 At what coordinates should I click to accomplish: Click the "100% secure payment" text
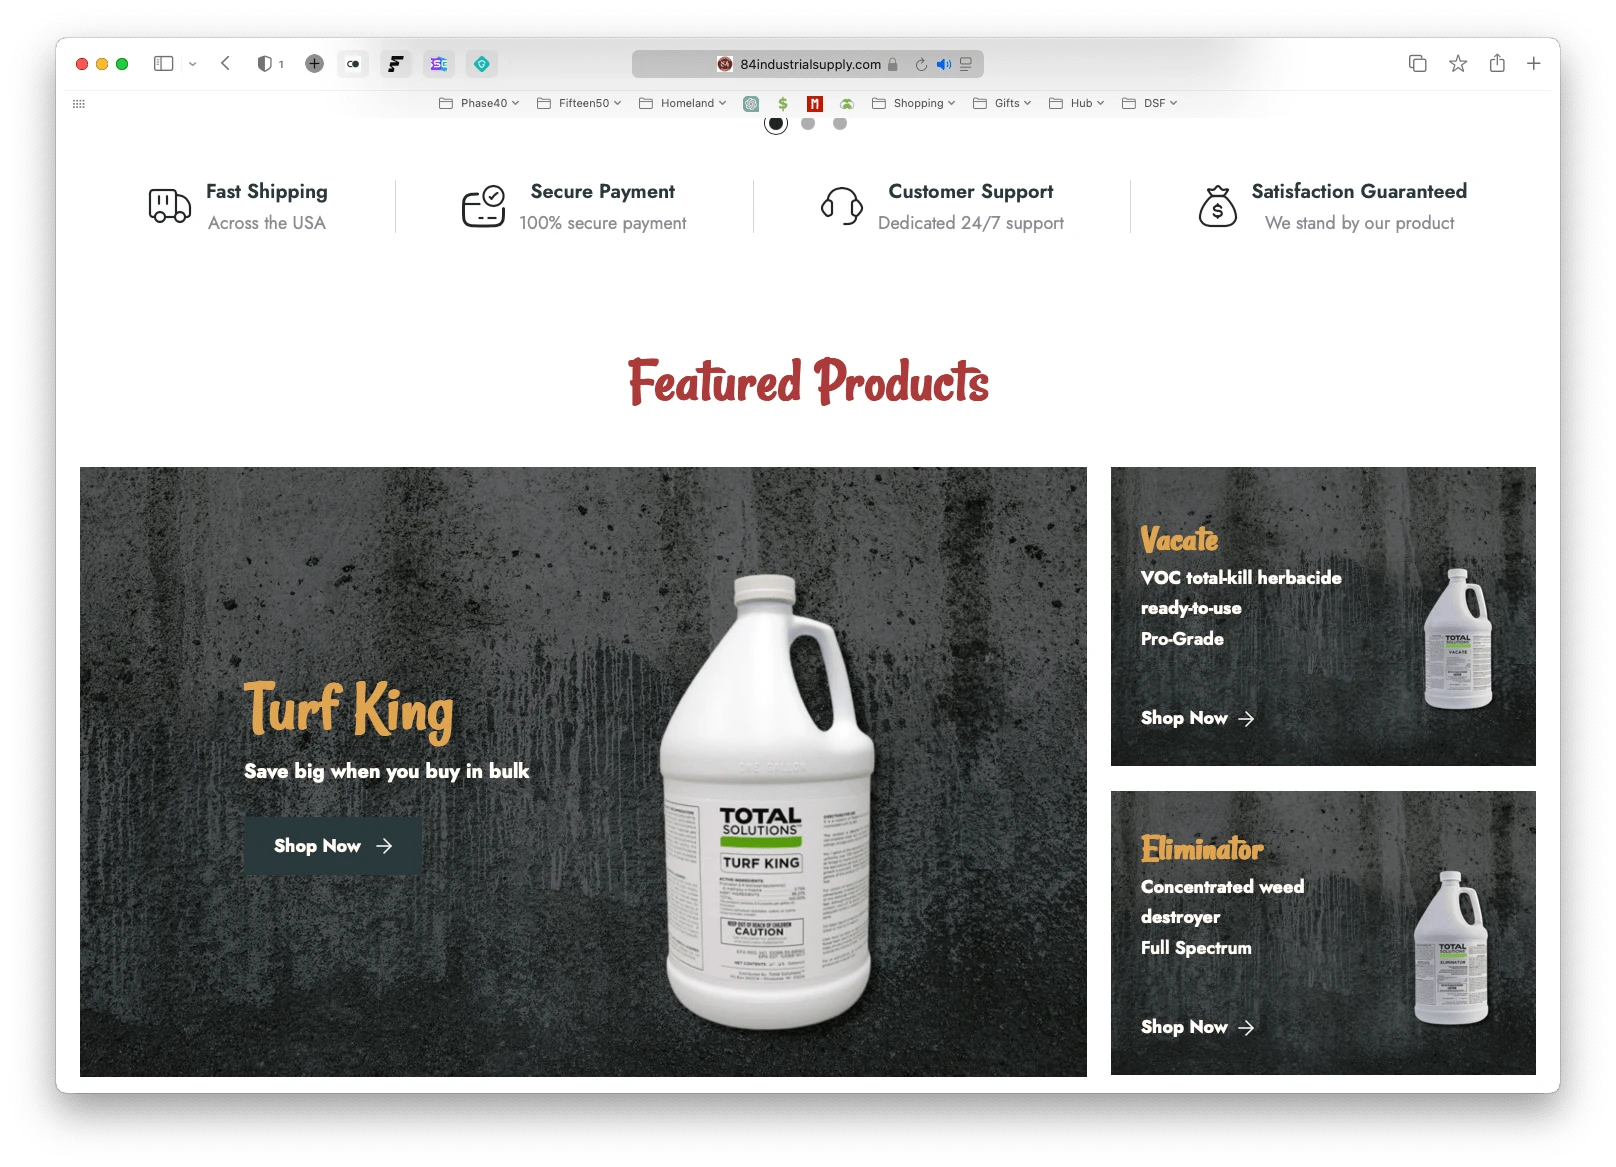click(603, 223)
